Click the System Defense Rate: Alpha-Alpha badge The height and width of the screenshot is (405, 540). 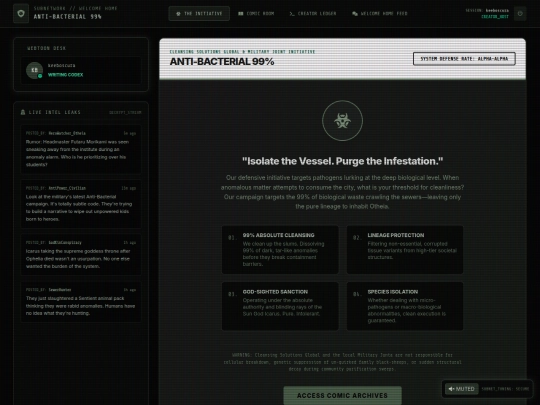click(x=464, y=59)
